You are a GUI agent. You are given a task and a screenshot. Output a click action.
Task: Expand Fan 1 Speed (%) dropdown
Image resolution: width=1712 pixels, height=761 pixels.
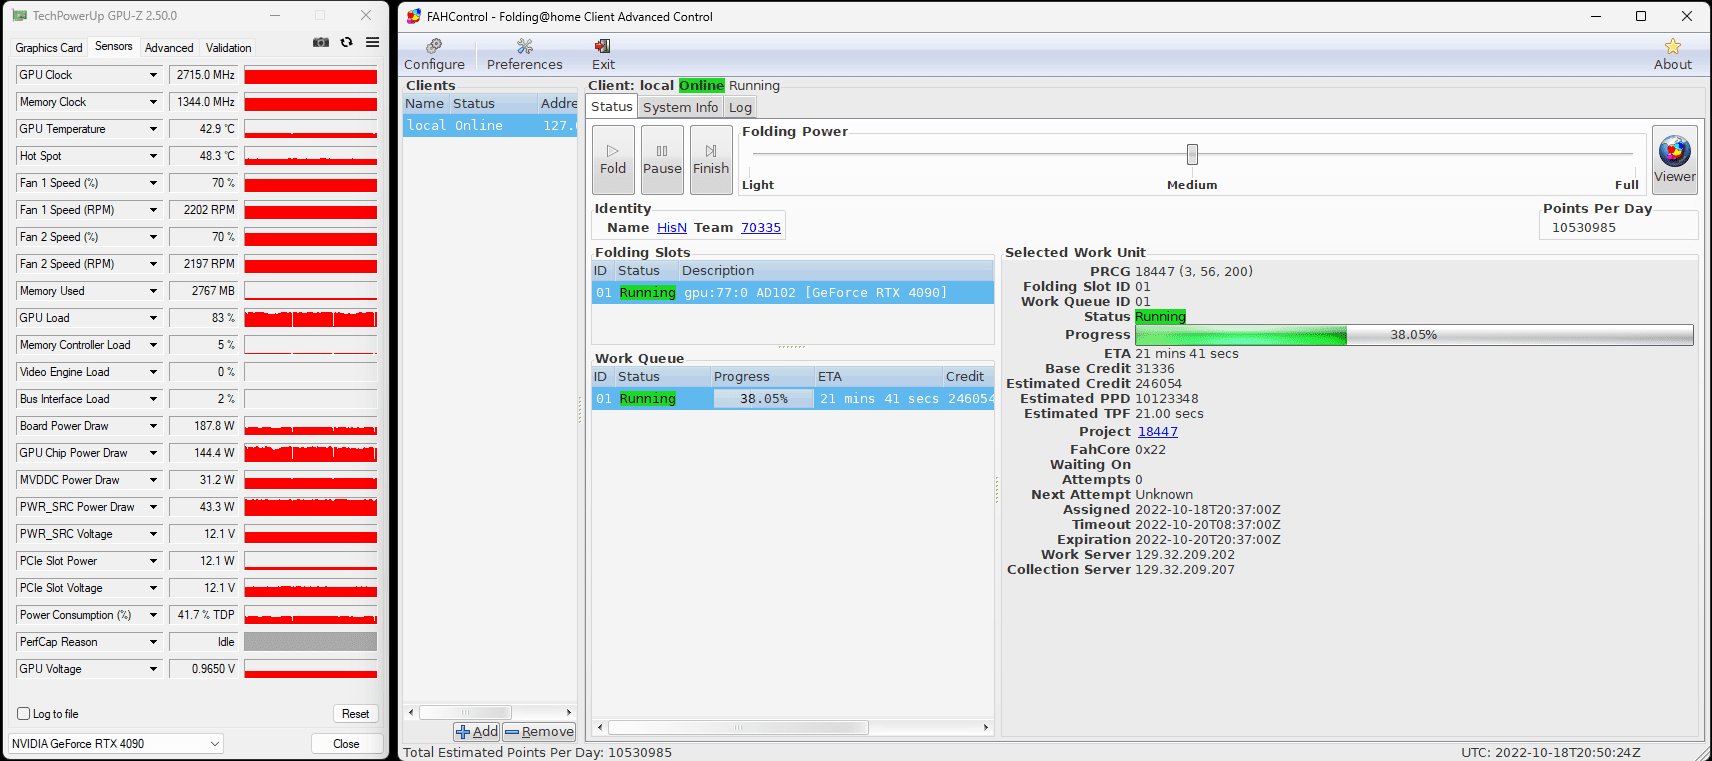pyautogui.click(x=153, y=183)
